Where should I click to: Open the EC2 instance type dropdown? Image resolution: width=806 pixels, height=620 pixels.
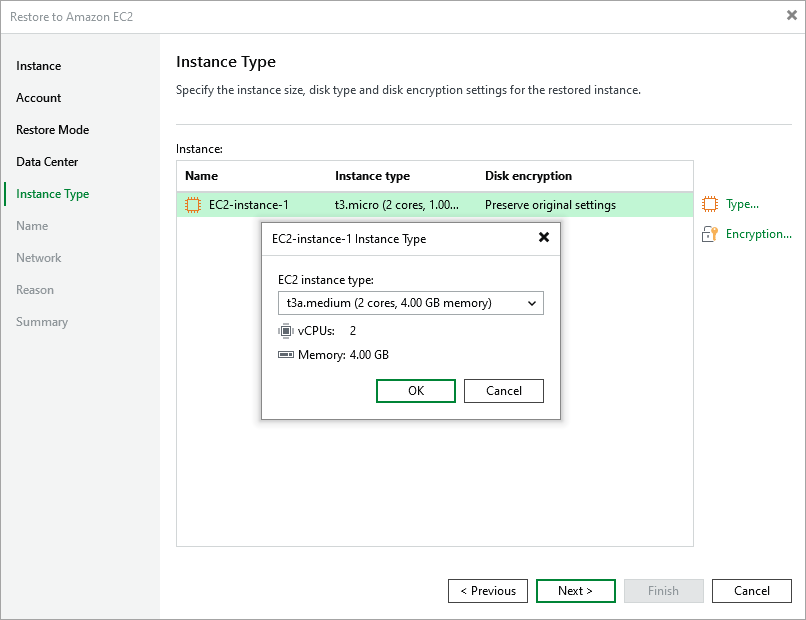pos(535,302)
